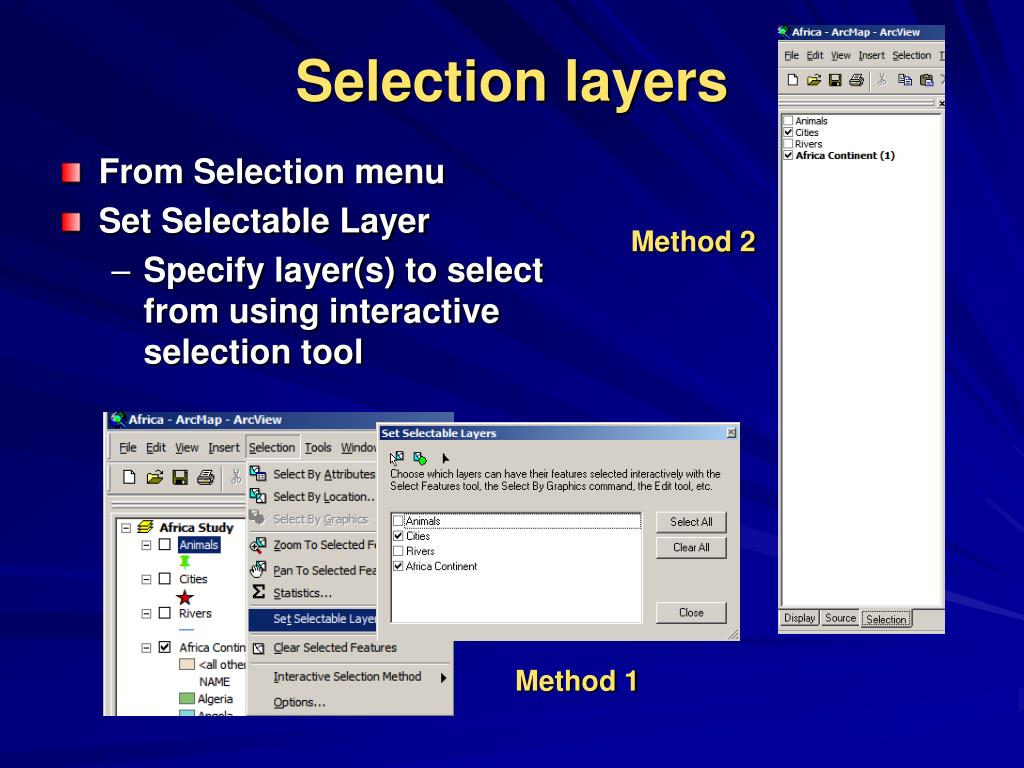Screen dimensions: 1024x768
Task: Switch to the Display tab
Action: 799,618
